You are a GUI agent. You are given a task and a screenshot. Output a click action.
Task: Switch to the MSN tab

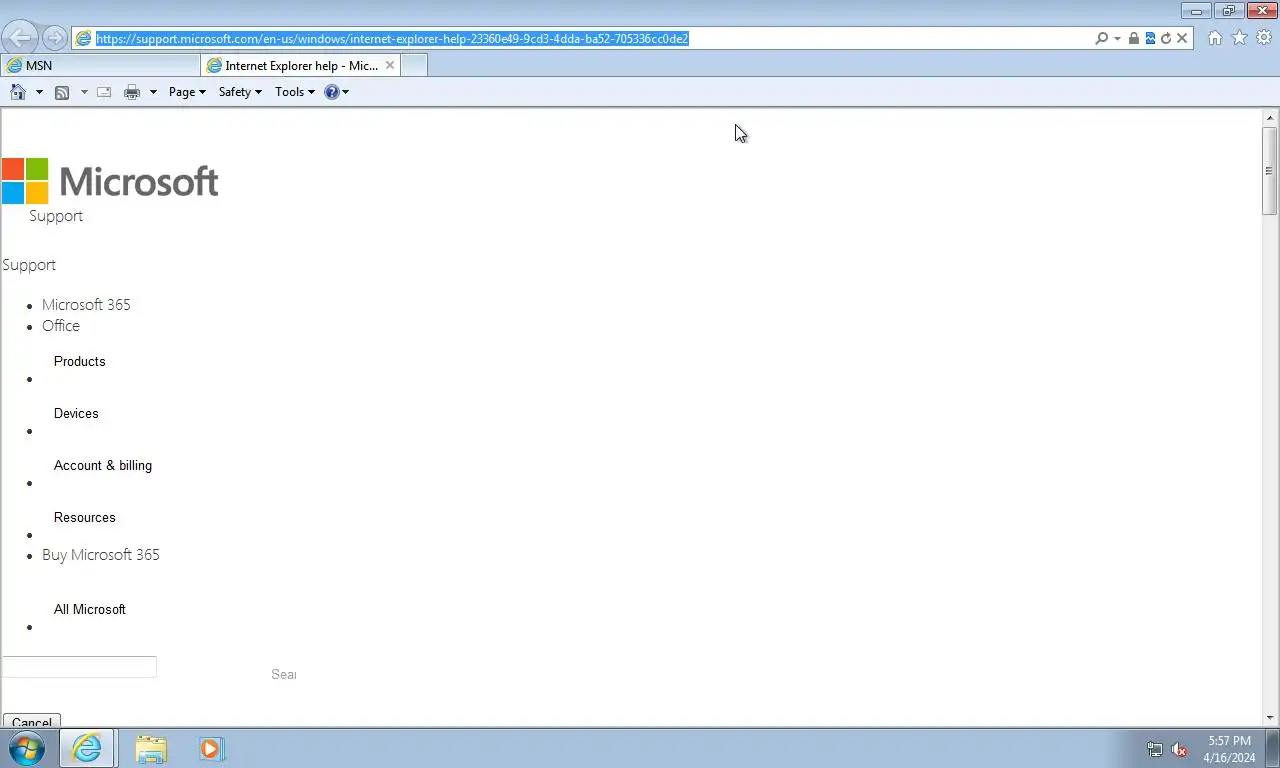[x=100, y=65]
